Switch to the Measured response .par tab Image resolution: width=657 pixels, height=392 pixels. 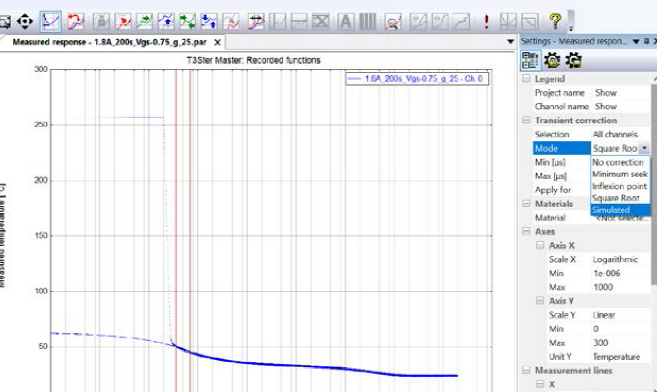click(109, 42)
